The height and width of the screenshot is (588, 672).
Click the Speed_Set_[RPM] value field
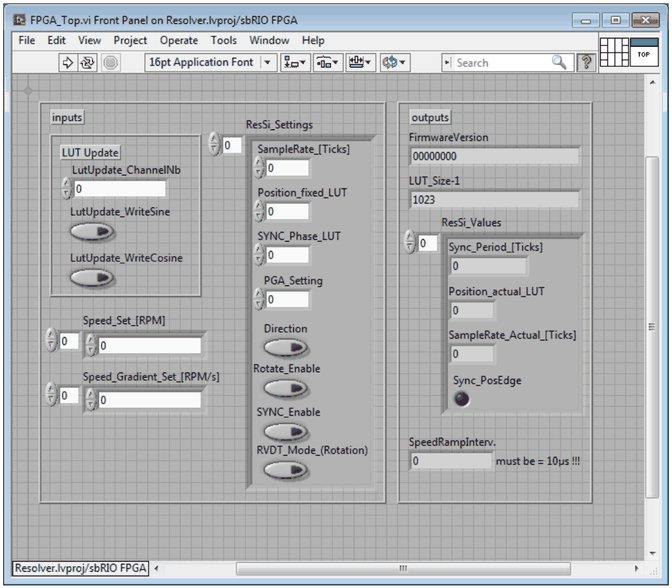tap(150, 345)
